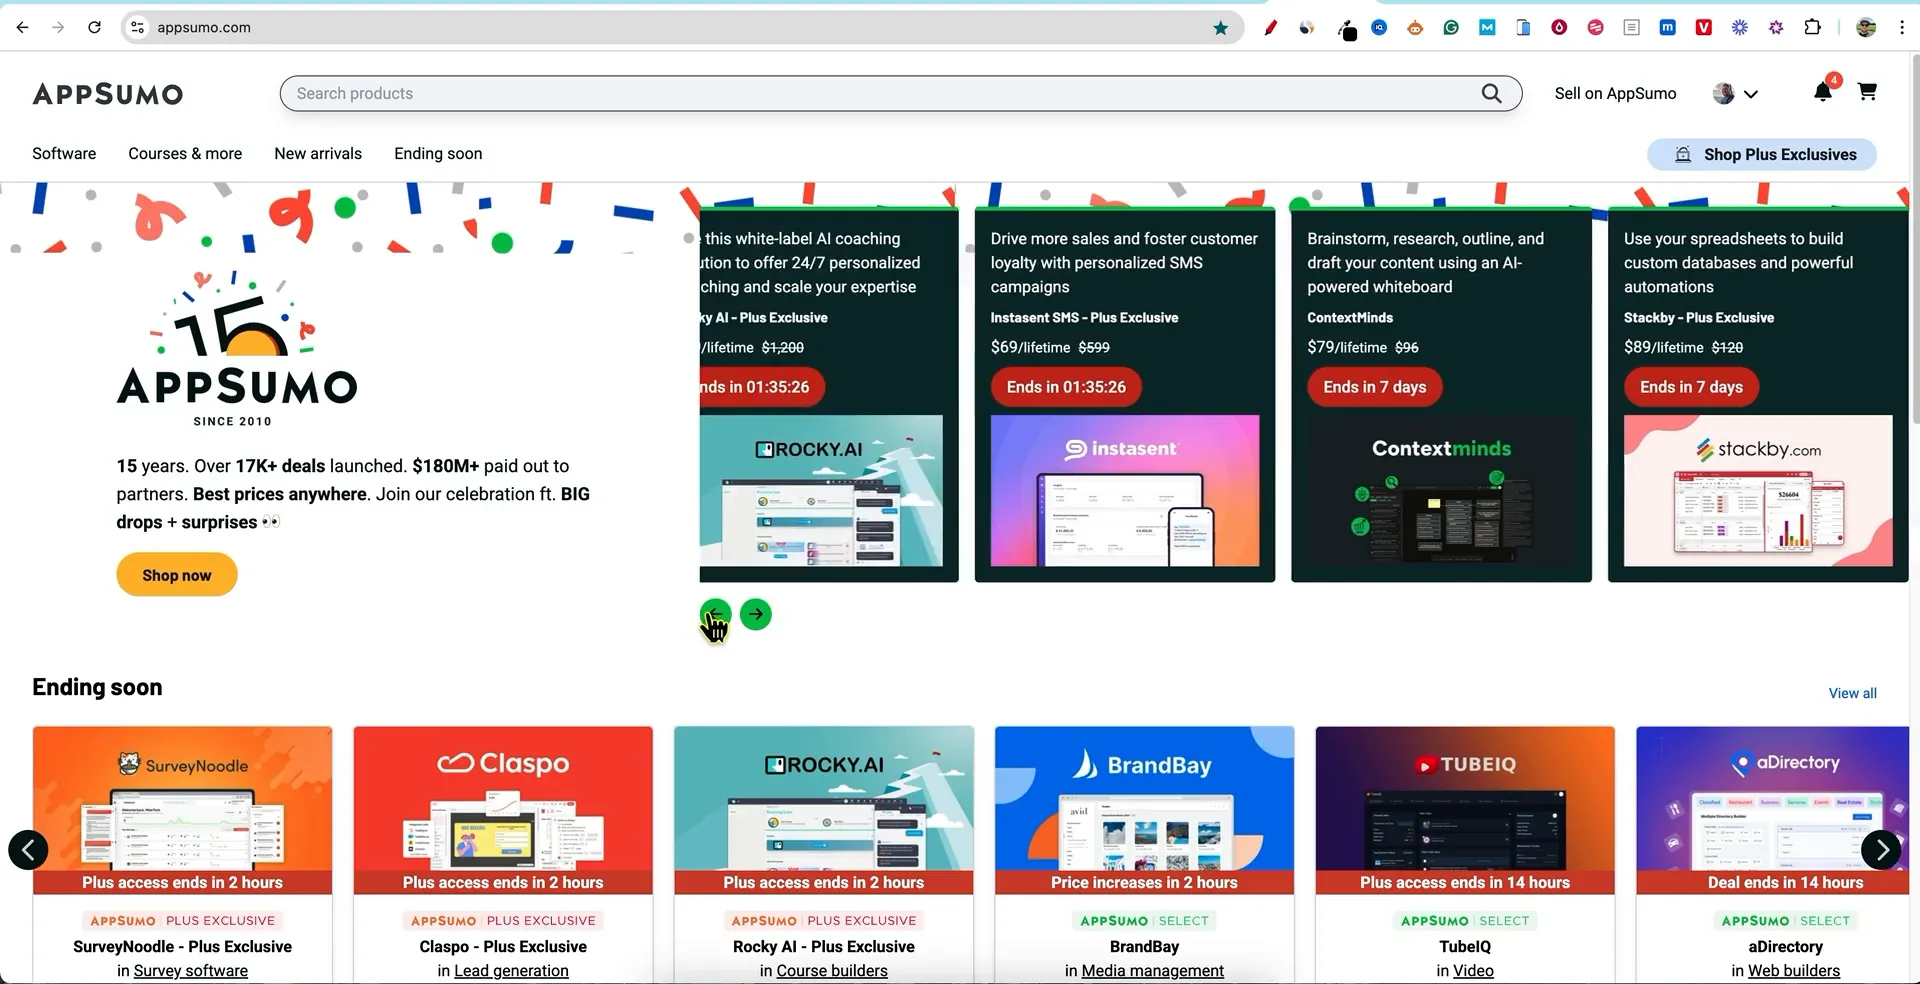The width and height of the screenshot is (1920, 984).
Task: Click the Media management category link
Action: pyautogui.click(x=1153, y=970)
